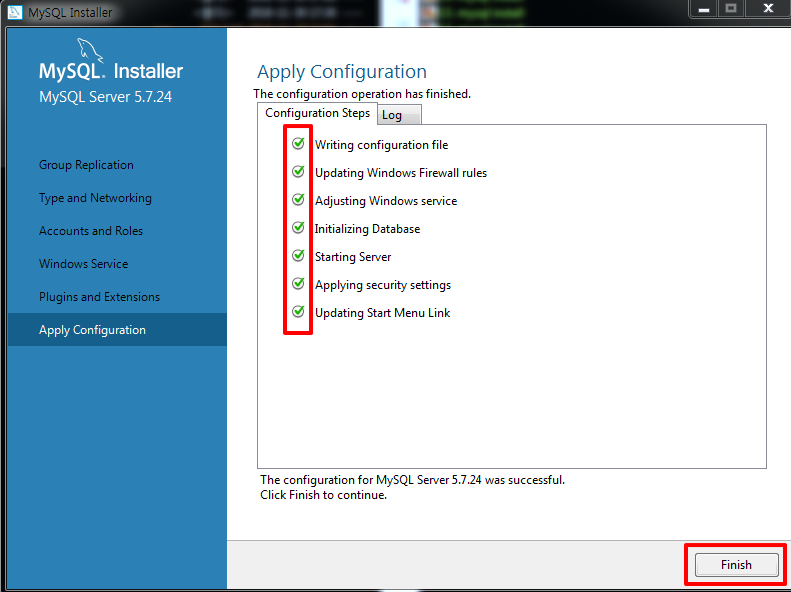Click the 'Starting Server' step text
Viewport: 791px width, 592px height.
click(353, 257)
